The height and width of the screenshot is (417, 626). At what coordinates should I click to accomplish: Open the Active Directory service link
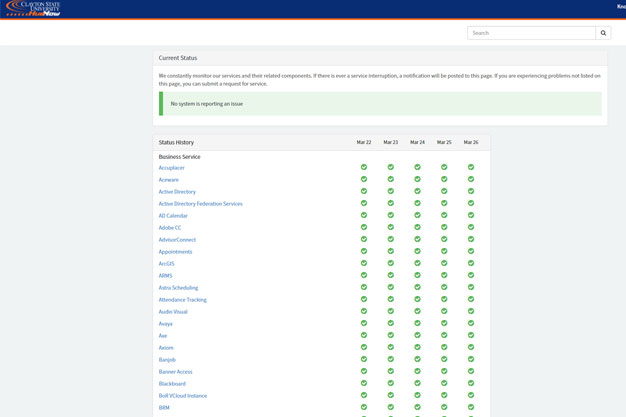tap(177, 192)
